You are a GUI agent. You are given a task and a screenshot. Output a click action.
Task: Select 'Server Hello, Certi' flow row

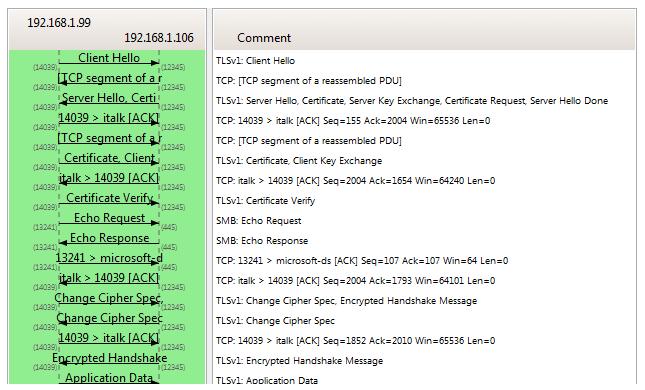109,98
